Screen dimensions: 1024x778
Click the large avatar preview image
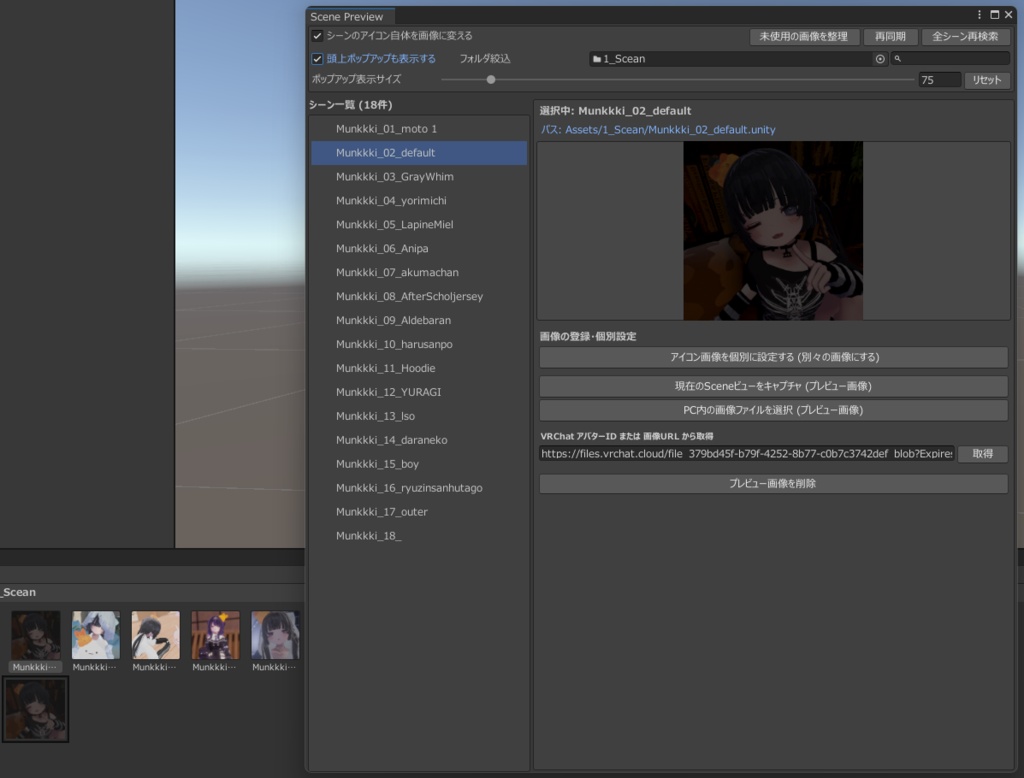click(773, 231)
